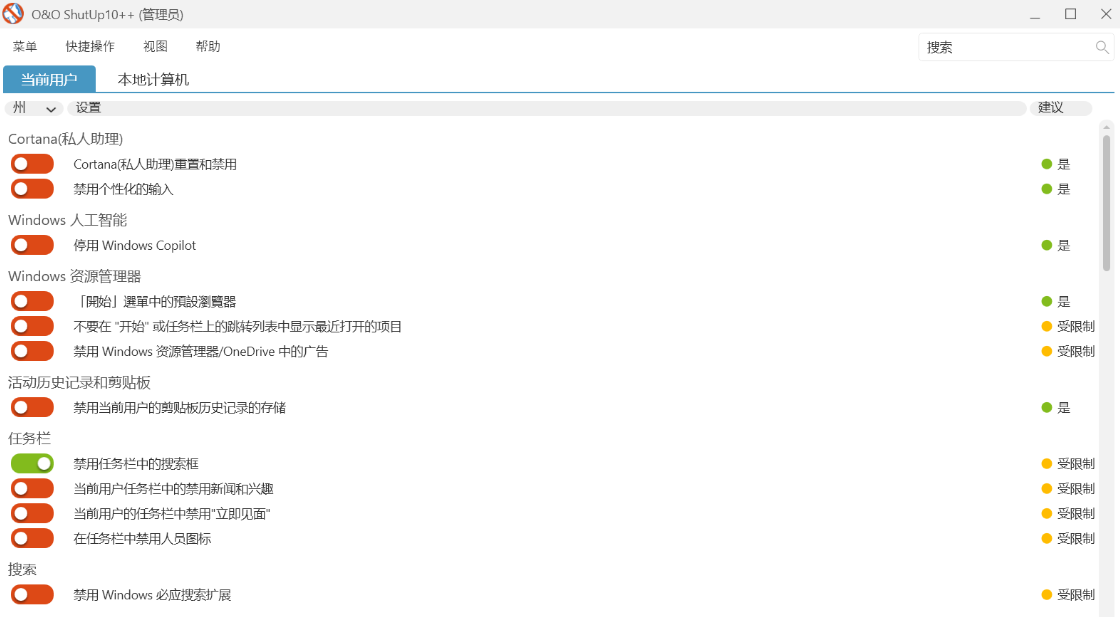The image size is (1120, 617).
Task: Click the vertical scrollbar thumb
Action: pyautogui.click(x=1106, y=200)
